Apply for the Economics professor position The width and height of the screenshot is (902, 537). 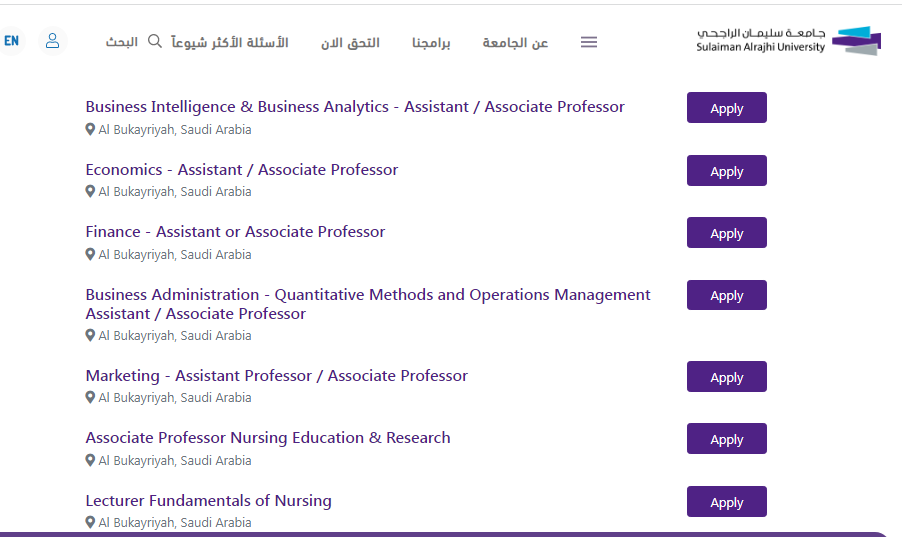[726, 171]
